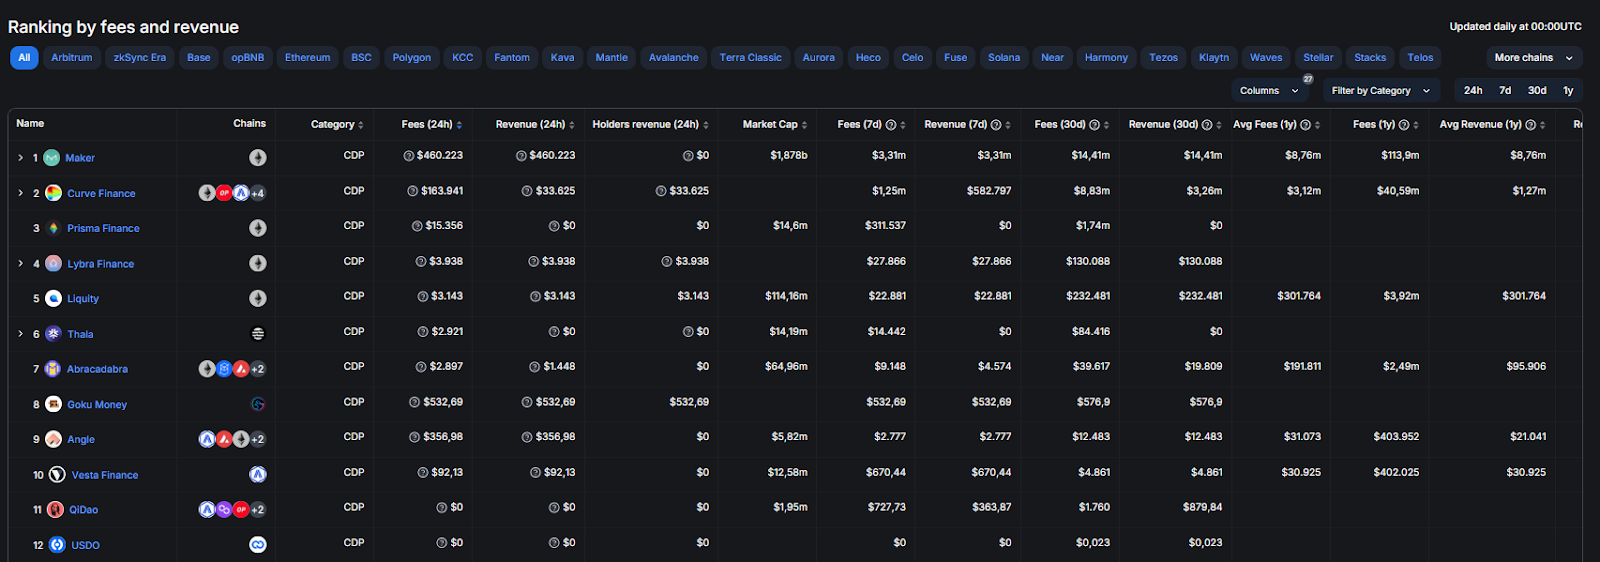This screenshot has height=562, width=1600.
Task: Sort by the Category column
Action: pos(337,125)
